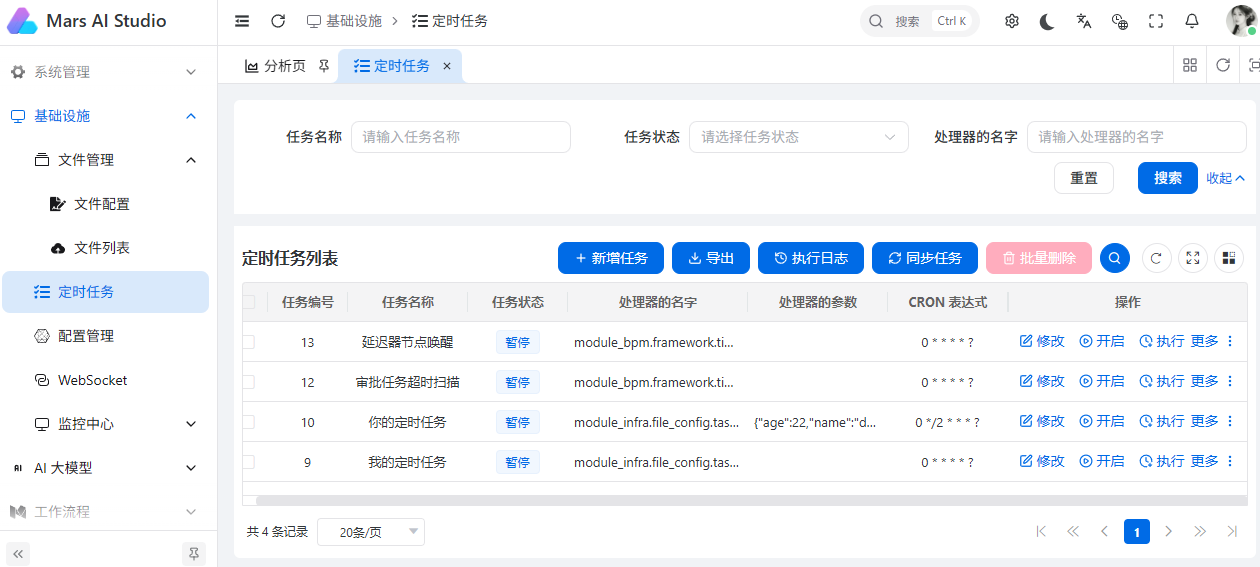Viewport: 1260px width, 567px height.
Task: Open the tab grid menu icon
Action: [x=1190, y=65]
